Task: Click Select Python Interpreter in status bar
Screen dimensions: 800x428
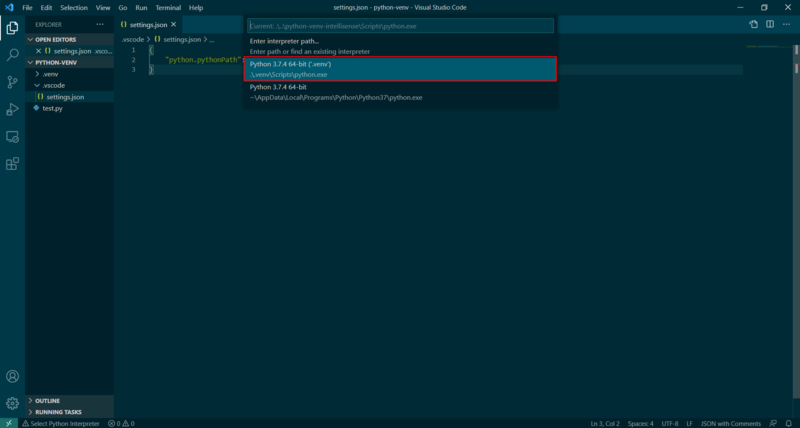Action: pos(61,423)
